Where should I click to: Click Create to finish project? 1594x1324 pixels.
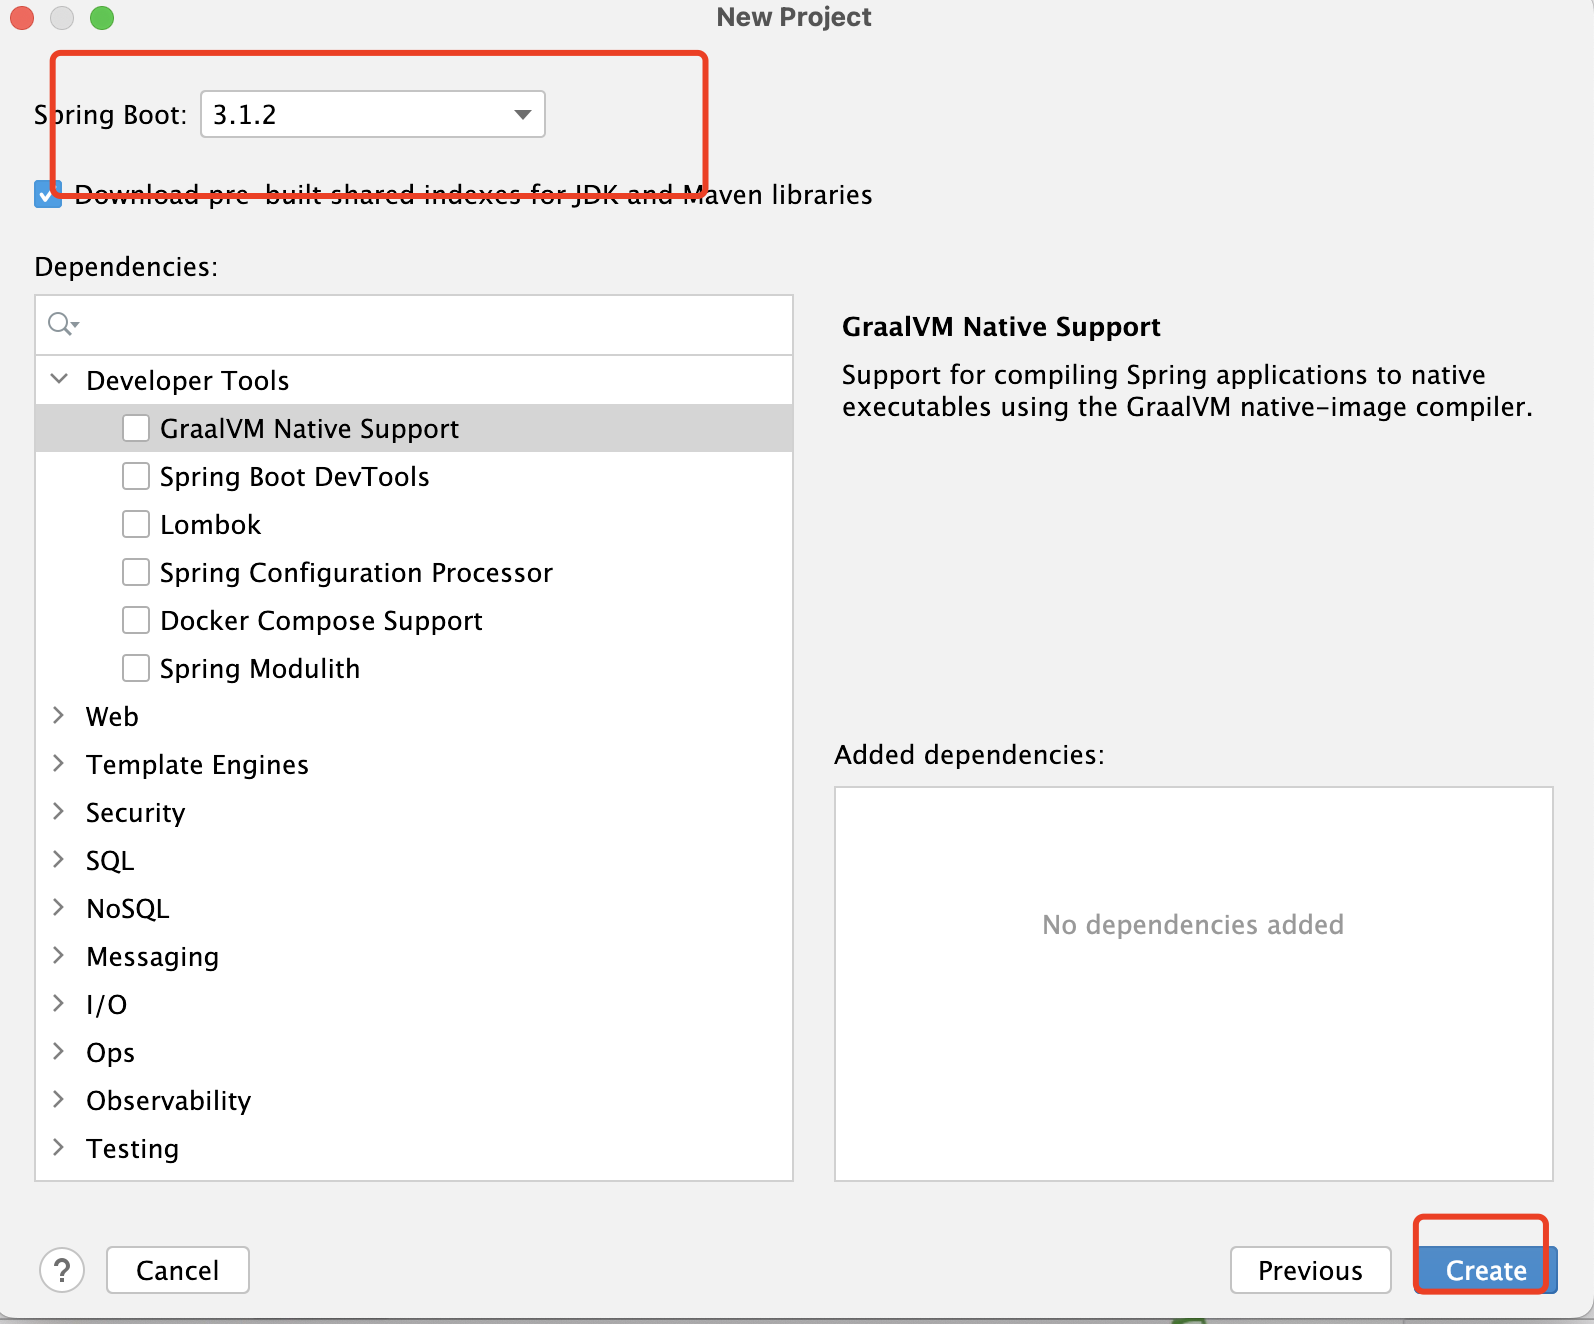pos(1486,1270)
